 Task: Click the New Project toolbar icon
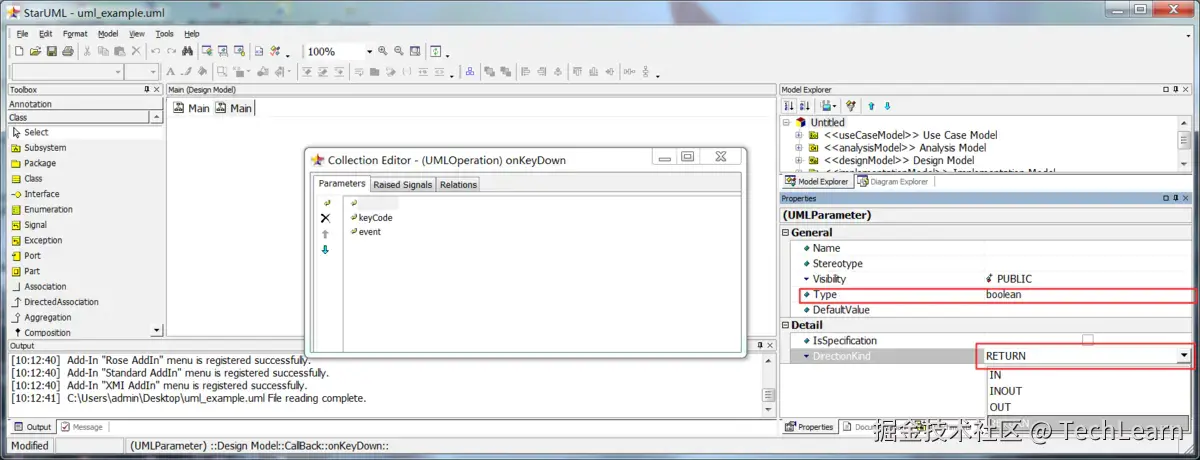[x=19, y=51]
